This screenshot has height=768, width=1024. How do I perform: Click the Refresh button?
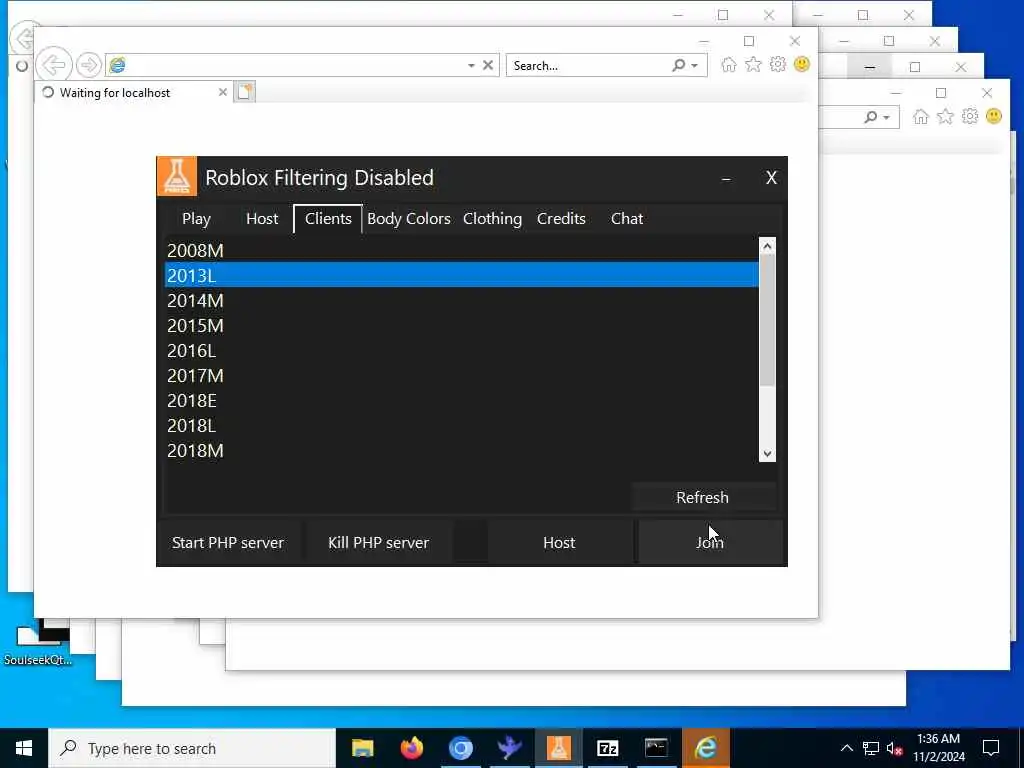[x=703, y=498]
